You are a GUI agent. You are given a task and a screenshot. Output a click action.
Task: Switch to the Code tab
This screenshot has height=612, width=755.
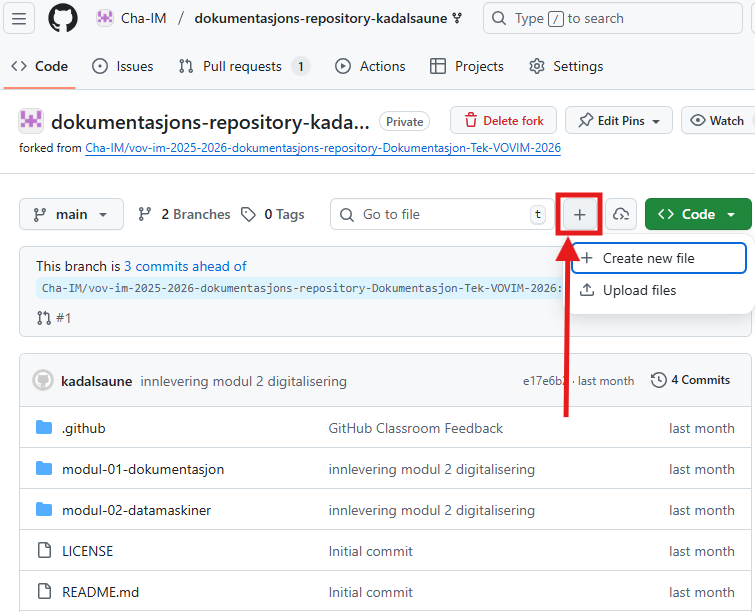pyautogui.click(x=39, y=66)
